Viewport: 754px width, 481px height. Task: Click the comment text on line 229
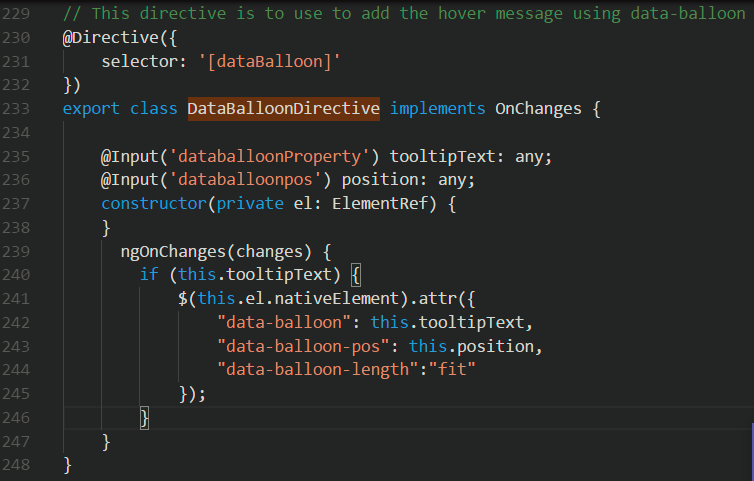pos(400,15)
